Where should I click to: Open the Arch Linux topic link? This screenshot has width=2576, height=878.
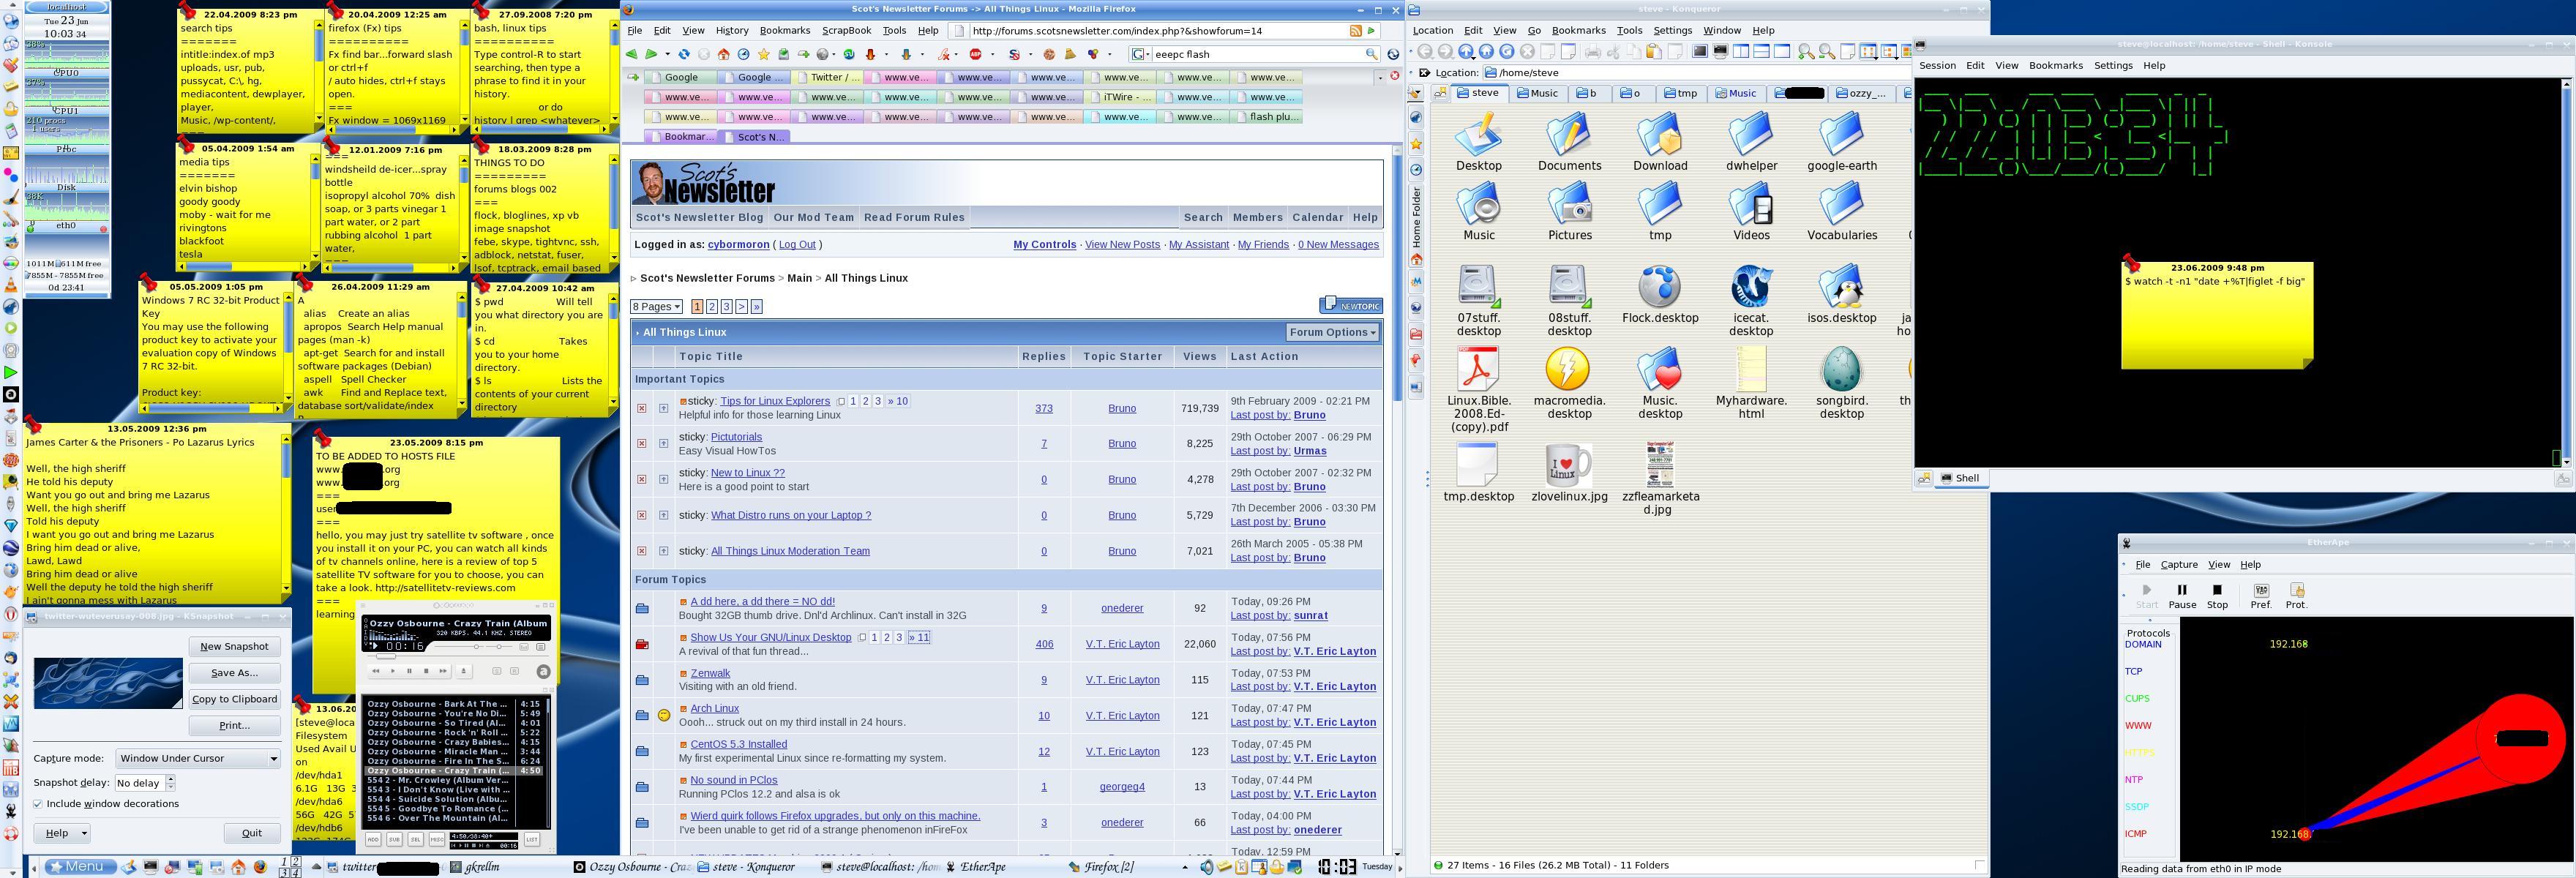click(714, 709)
